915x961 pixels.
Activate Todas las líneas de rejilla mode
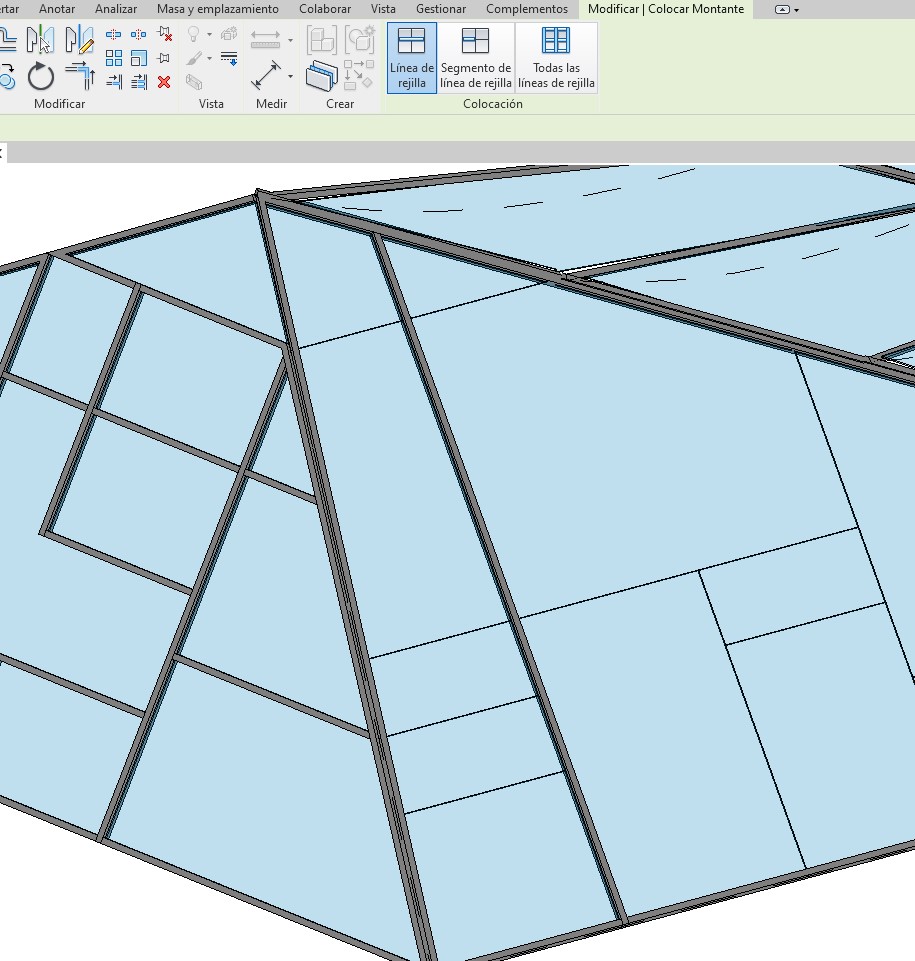[556, 58]
